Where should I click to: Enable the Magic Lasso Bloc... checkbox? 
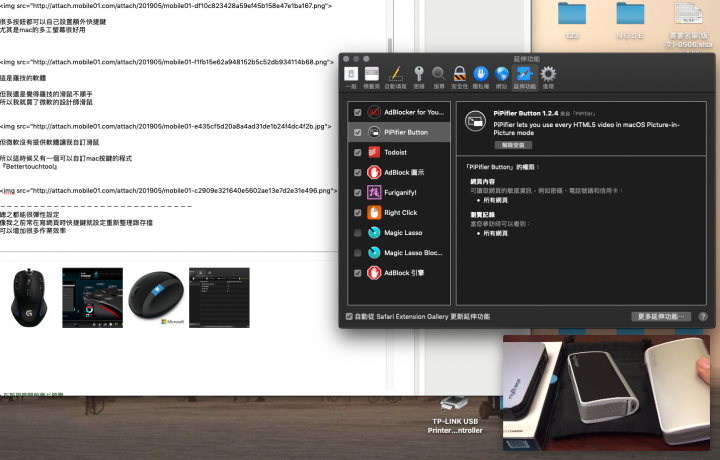358,253
